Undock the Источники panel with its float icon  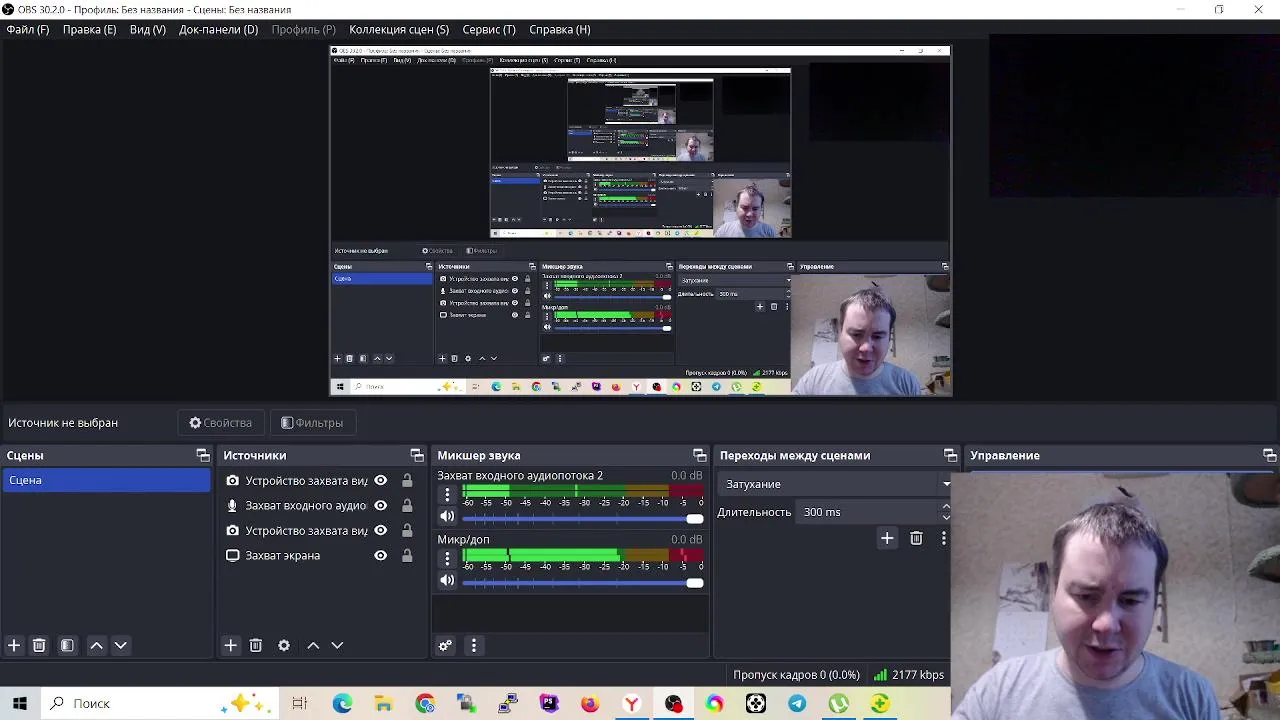click(417, 455)
